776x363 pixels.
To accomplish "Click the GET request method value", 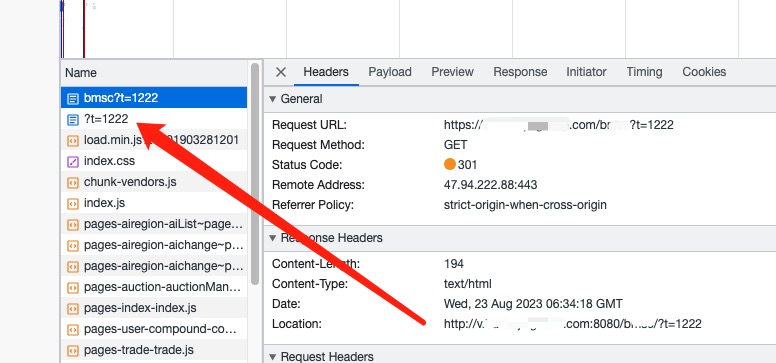I will point(455,145).
